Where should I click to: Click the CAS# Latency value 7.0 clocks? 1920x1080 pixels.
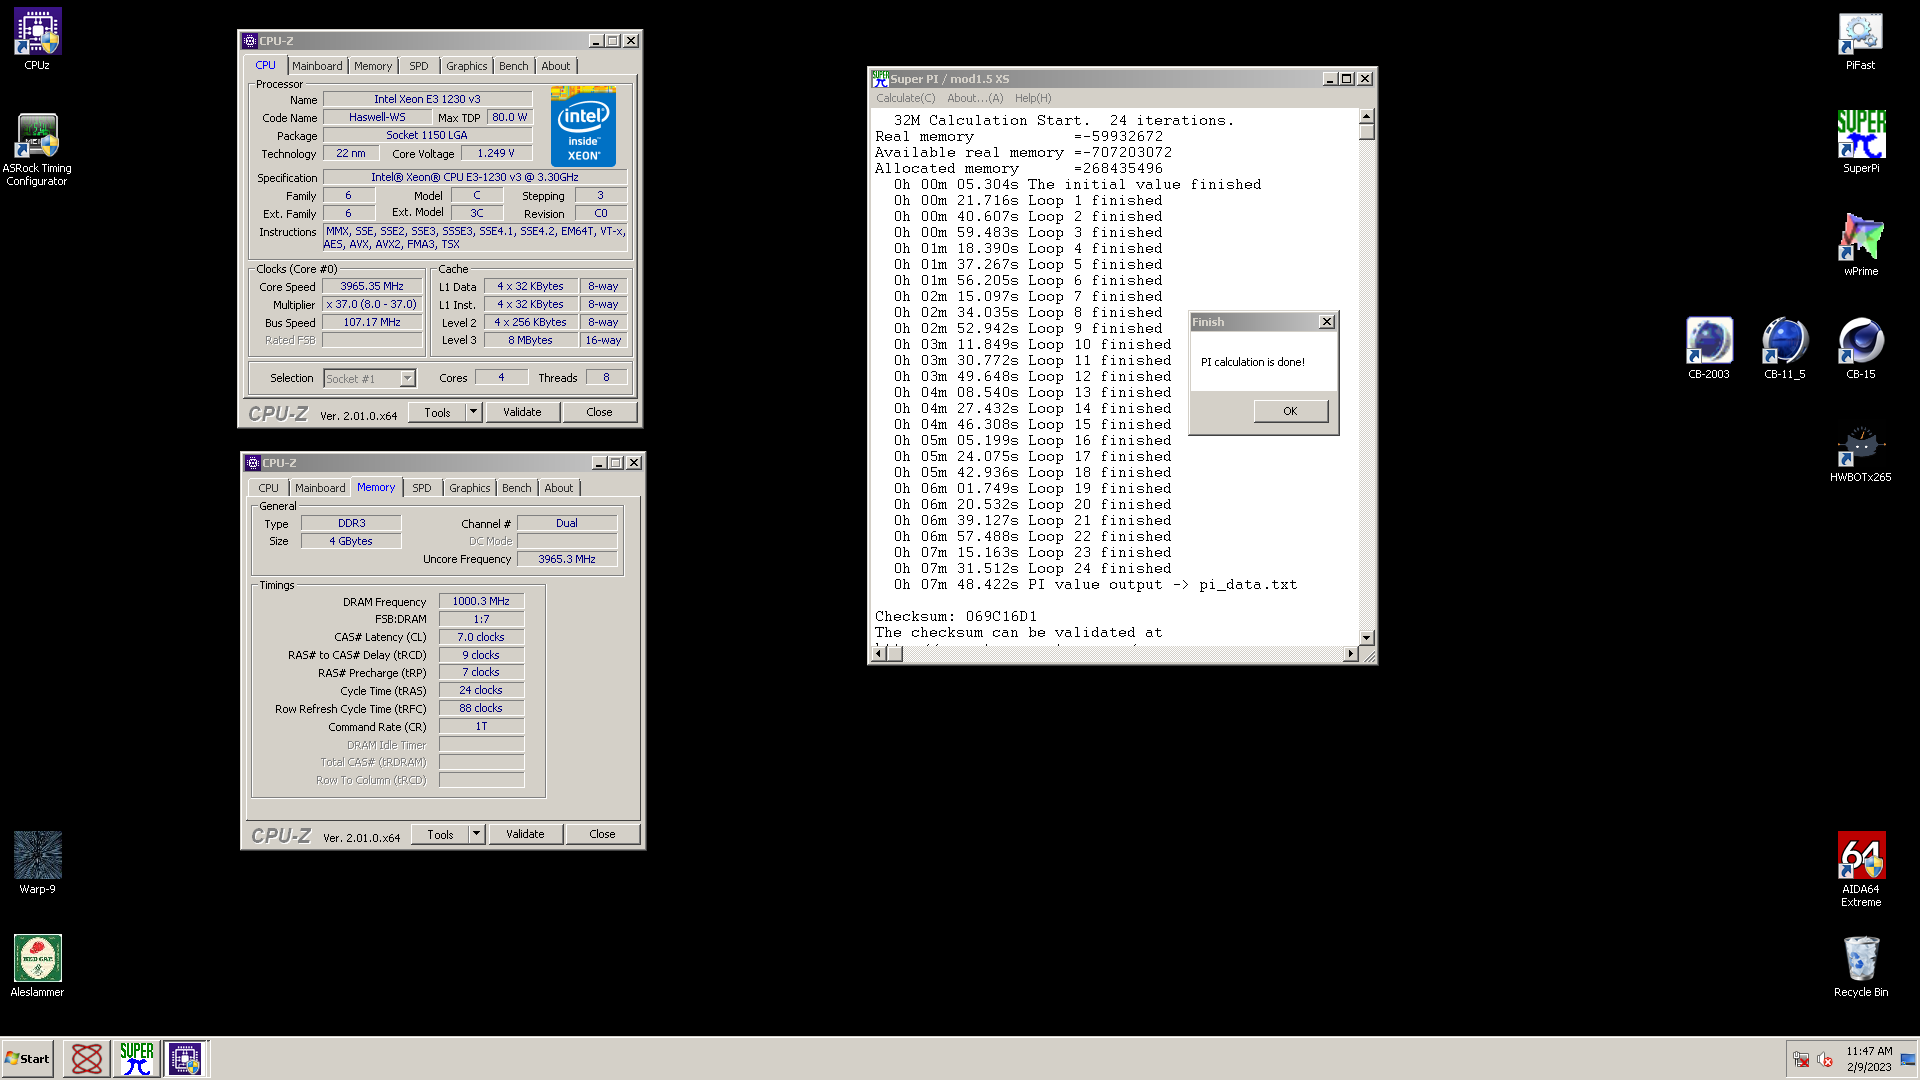coord(481,637)
